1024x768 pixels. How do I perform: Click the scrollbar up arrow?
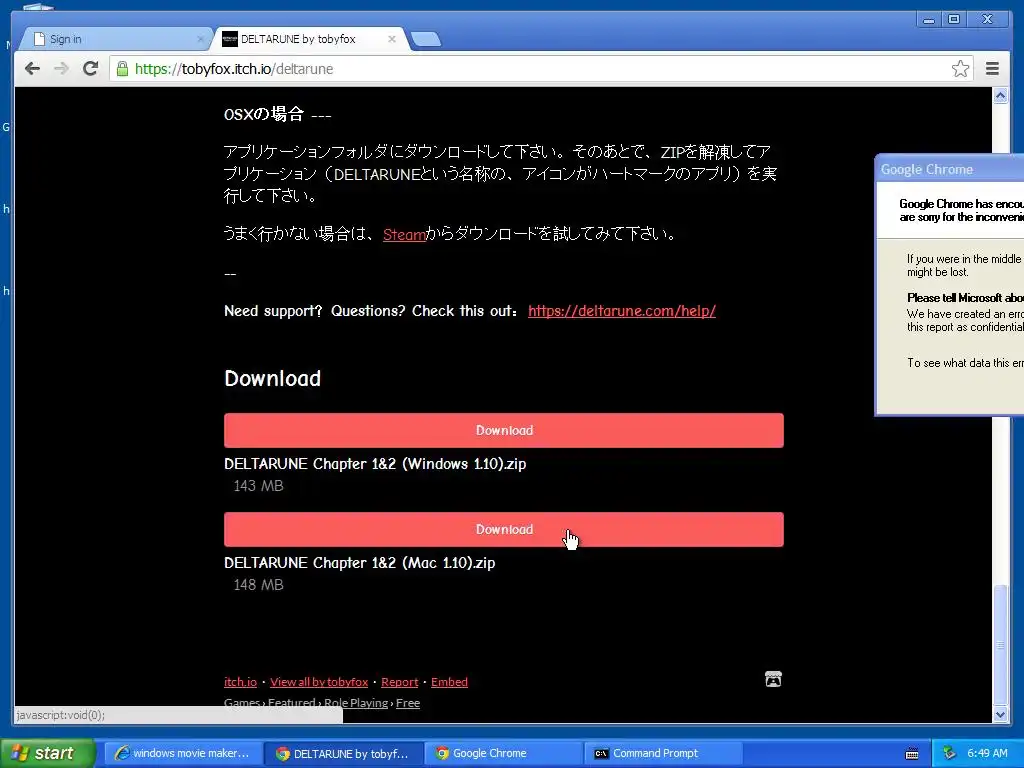(1000, 96)
